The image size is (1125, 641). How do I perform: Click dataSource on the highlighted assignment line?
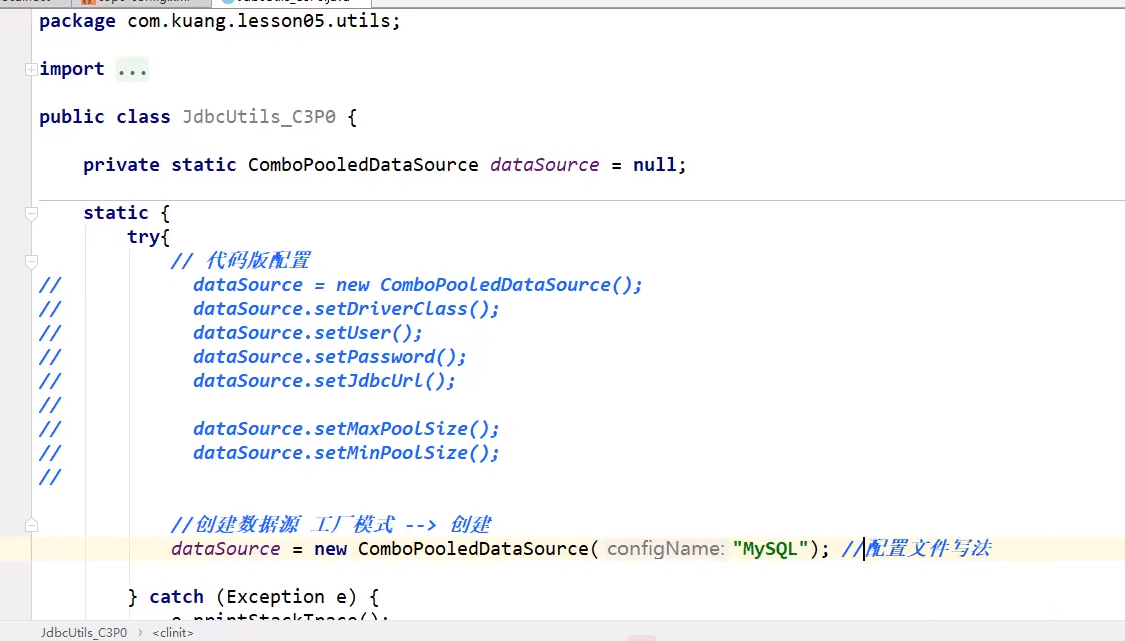coord(225,549)
